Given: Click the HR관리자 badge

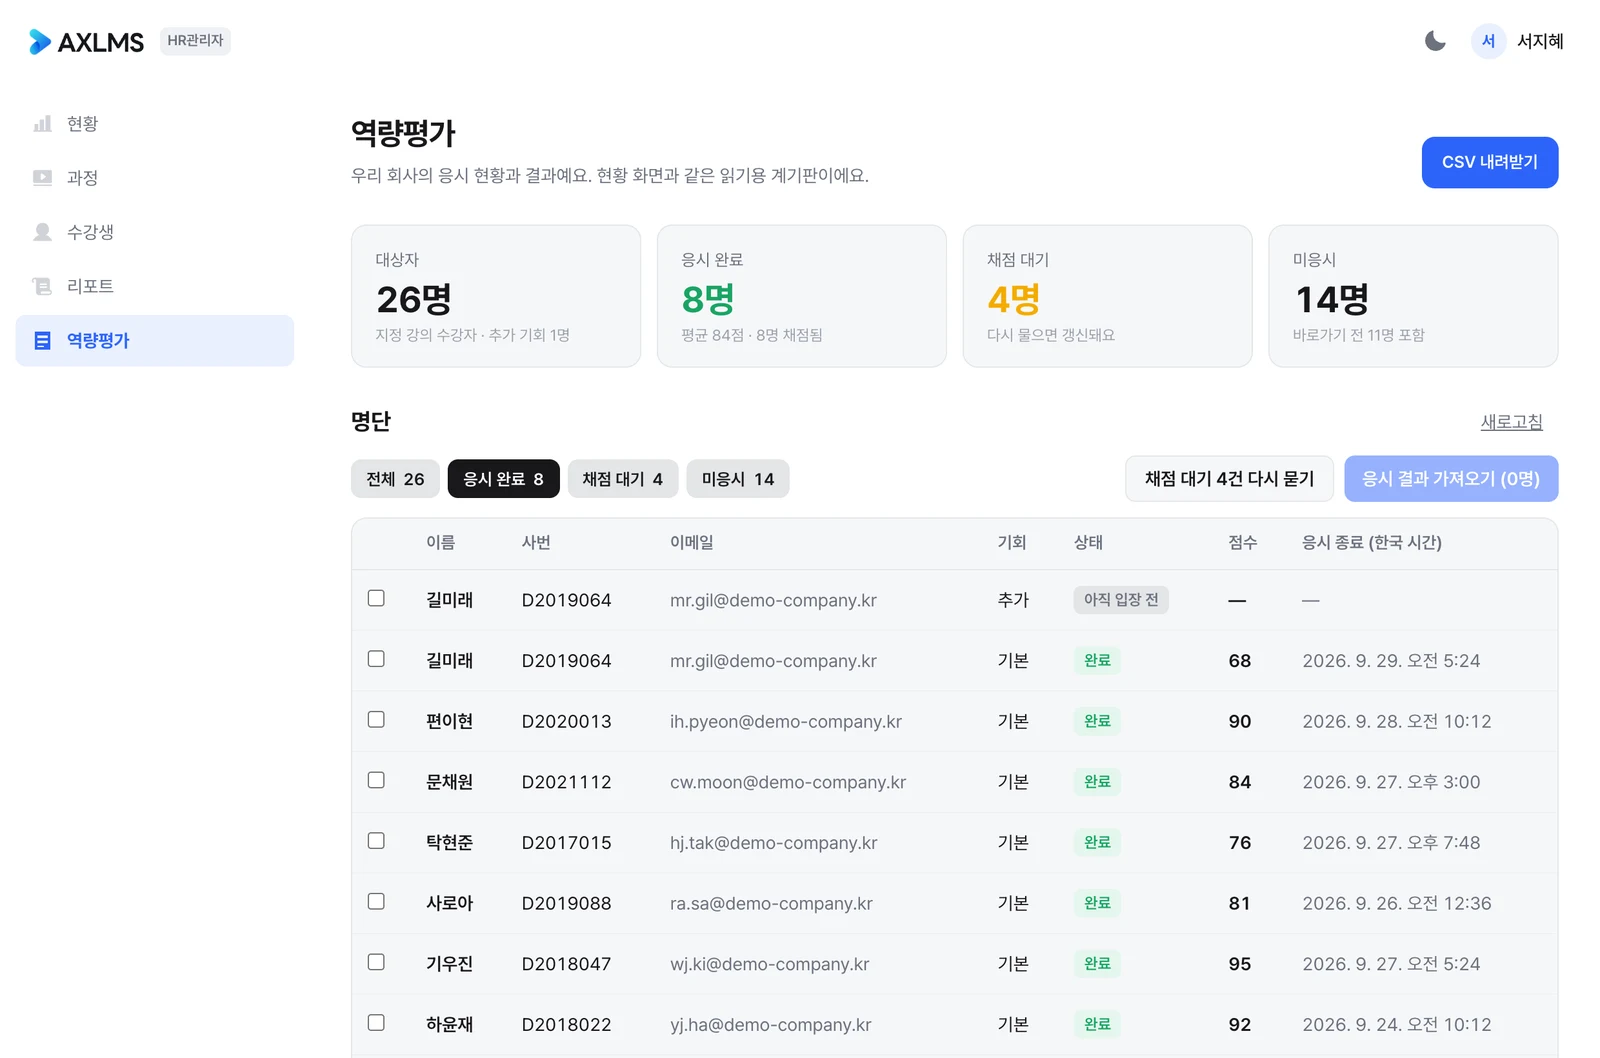Looking at the screenshot, I should (195, 41).
